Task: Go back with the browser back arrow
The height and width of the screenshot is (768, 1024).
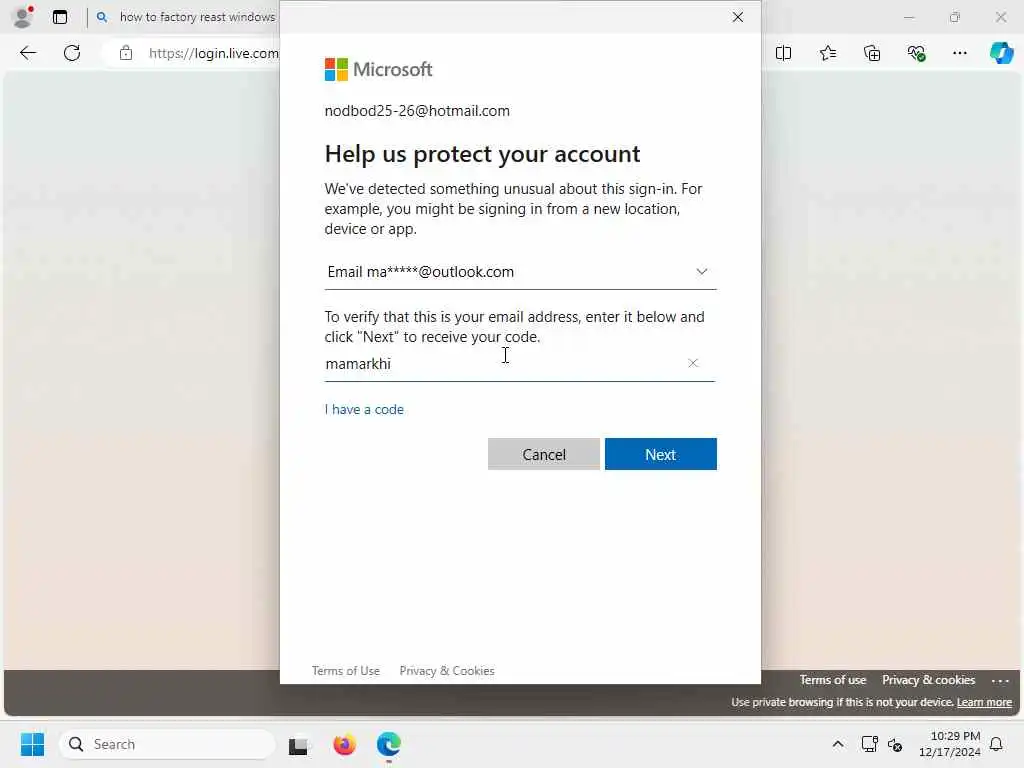Action: point(27,53)
